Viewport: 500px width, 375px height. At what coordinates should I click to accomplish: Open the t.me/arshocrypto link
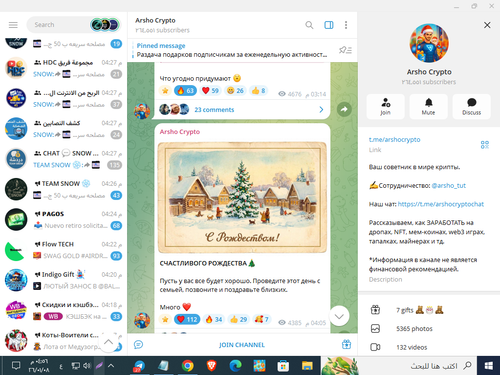click(x=394, y=140)
